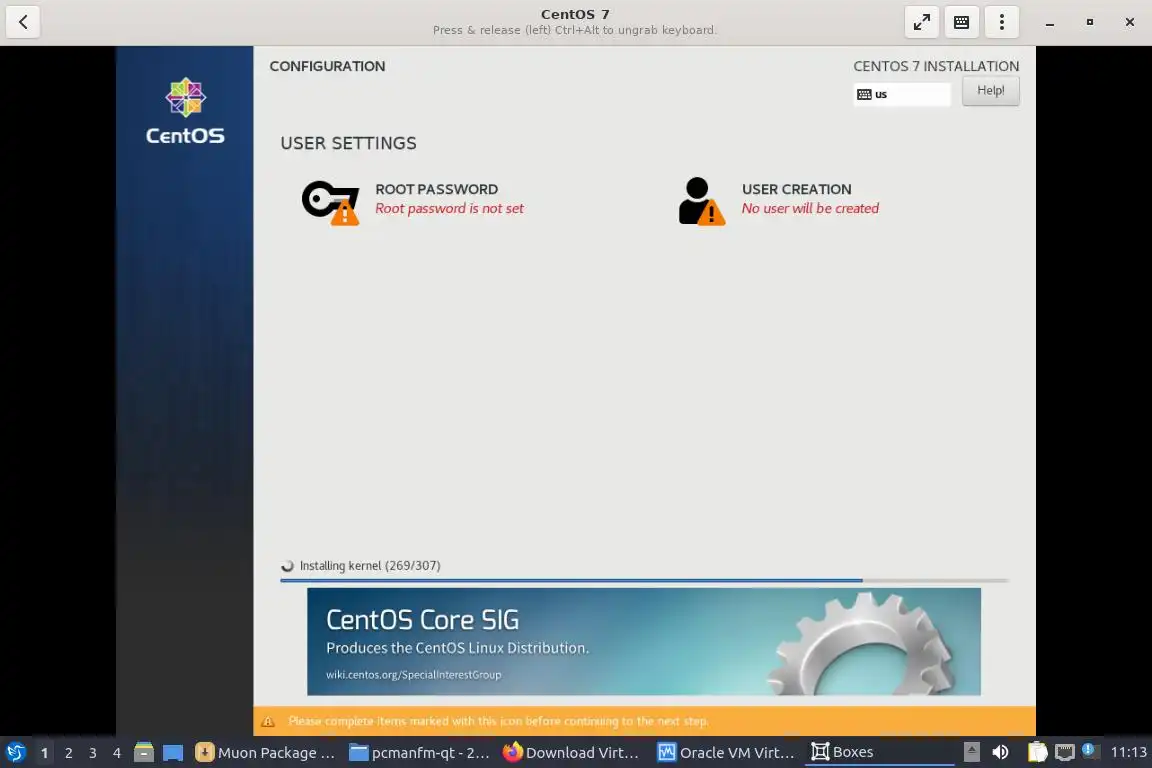This screenshot has height=768, width=1152.
Task: Click the Boxes taskbar entry
Action: (879, 753)
